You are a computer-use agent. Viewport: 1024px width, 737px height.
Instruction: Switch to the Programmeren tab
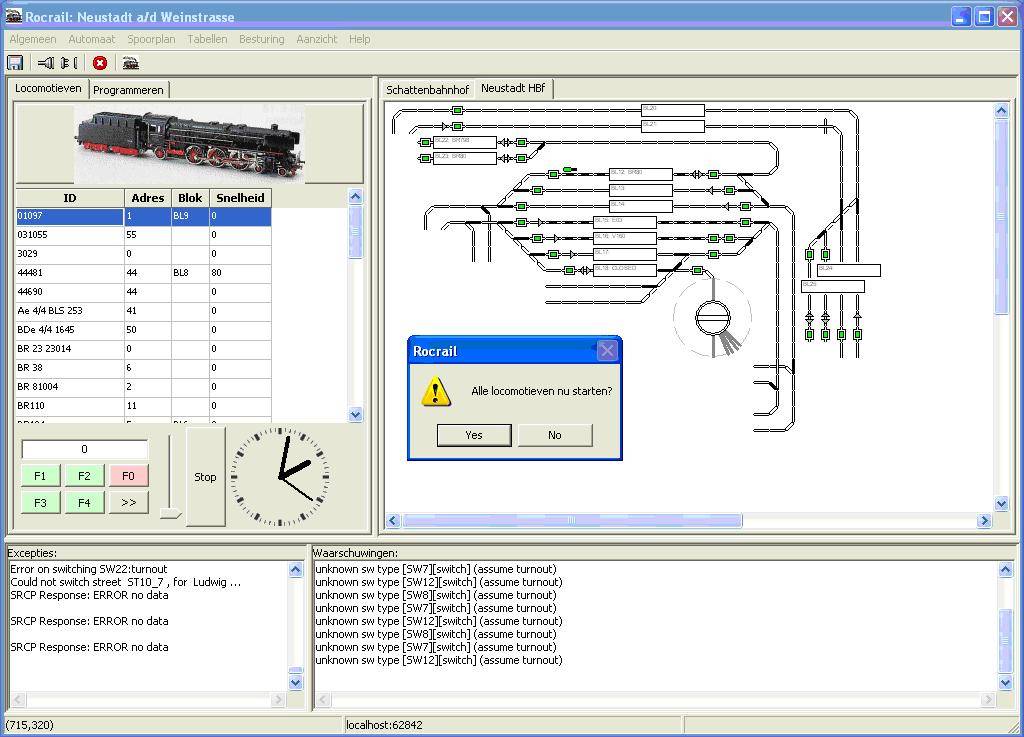128,90
